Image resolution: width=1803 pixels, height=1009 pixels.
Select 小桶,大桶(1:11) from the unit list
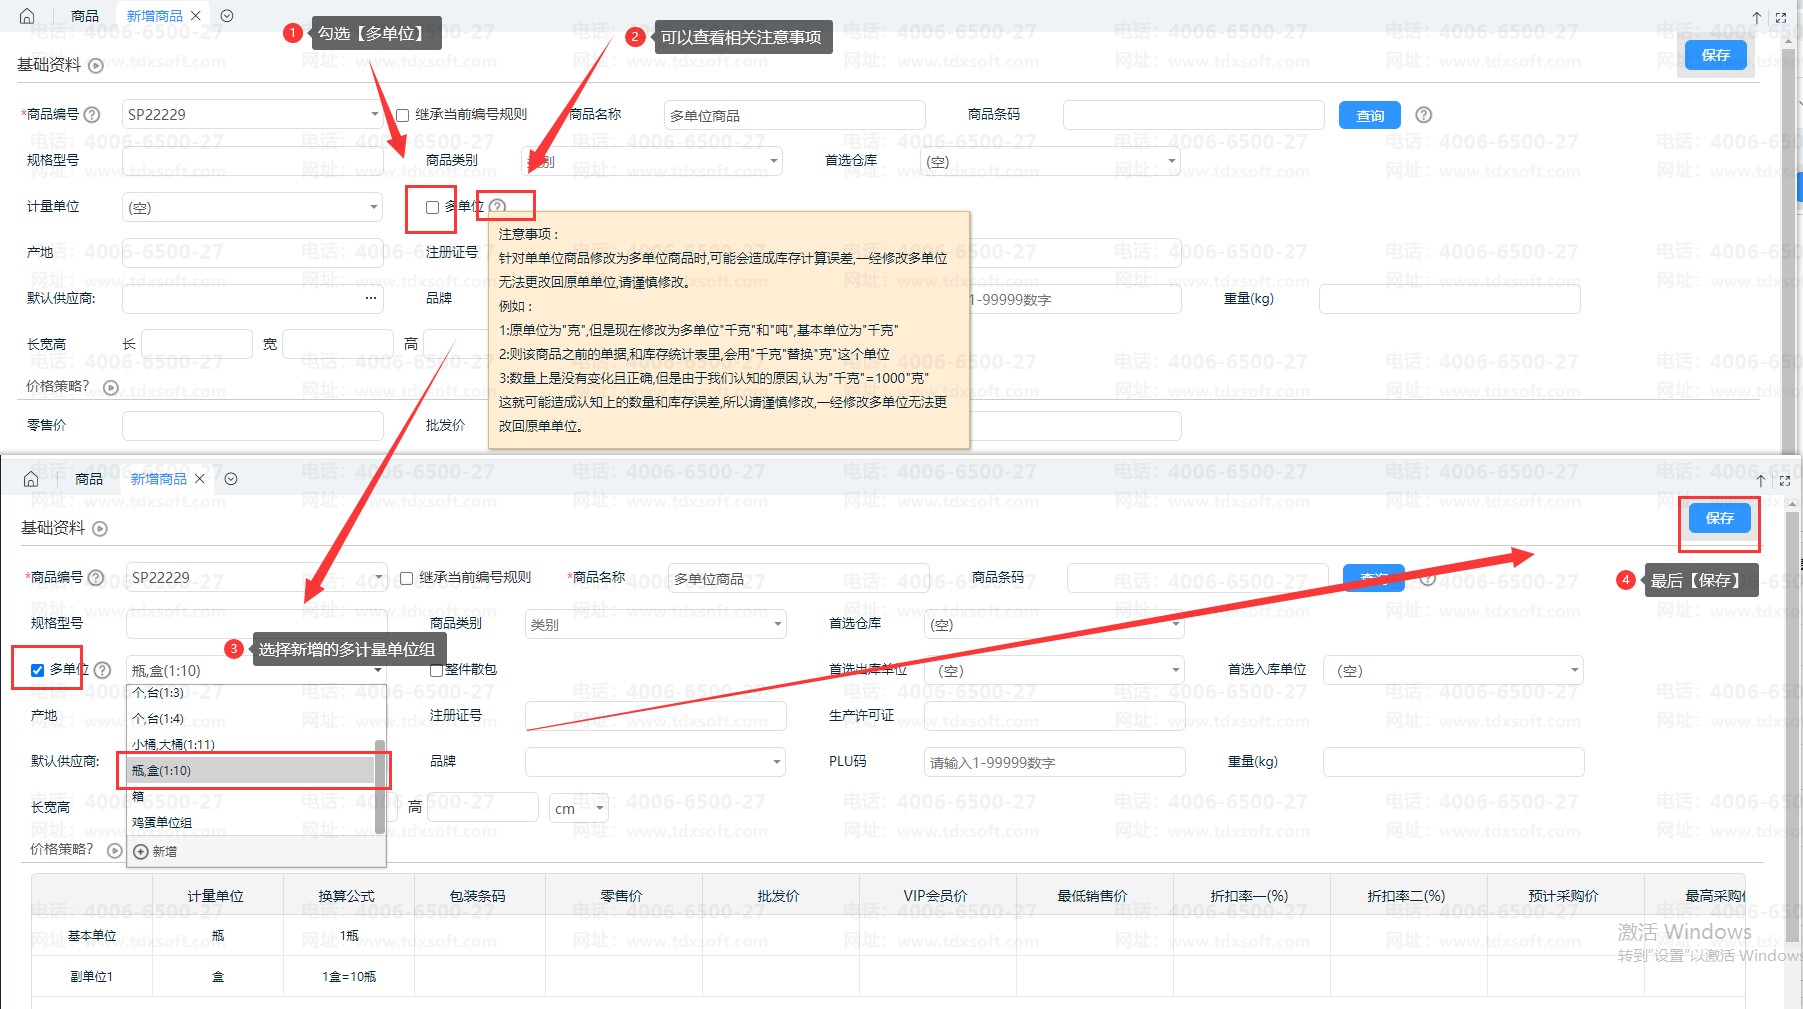173,744
